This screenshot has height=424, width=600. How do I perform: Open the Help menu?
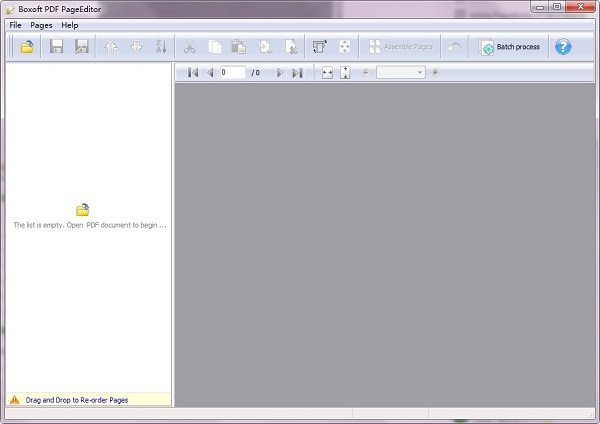[x=70, y=24]
